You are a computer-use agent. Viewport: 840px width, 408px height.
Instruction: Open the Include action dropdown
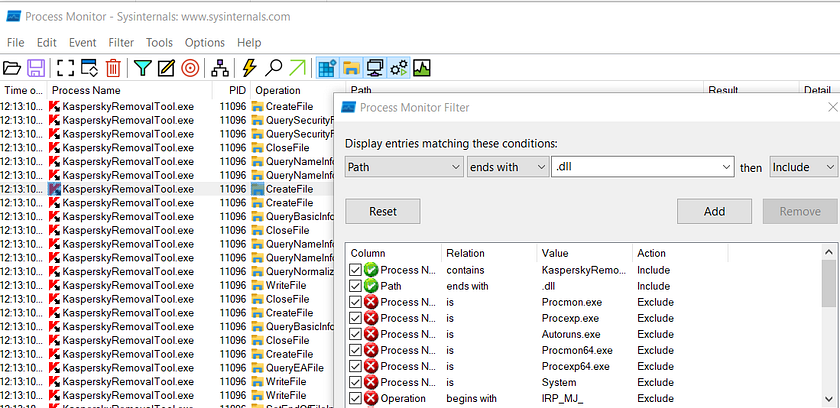coord(803,167)
